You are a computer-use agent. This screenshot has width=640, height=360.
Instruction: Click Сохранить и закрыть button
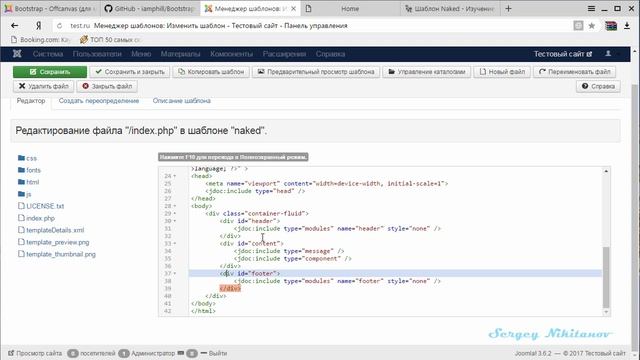tap(130, 72)
